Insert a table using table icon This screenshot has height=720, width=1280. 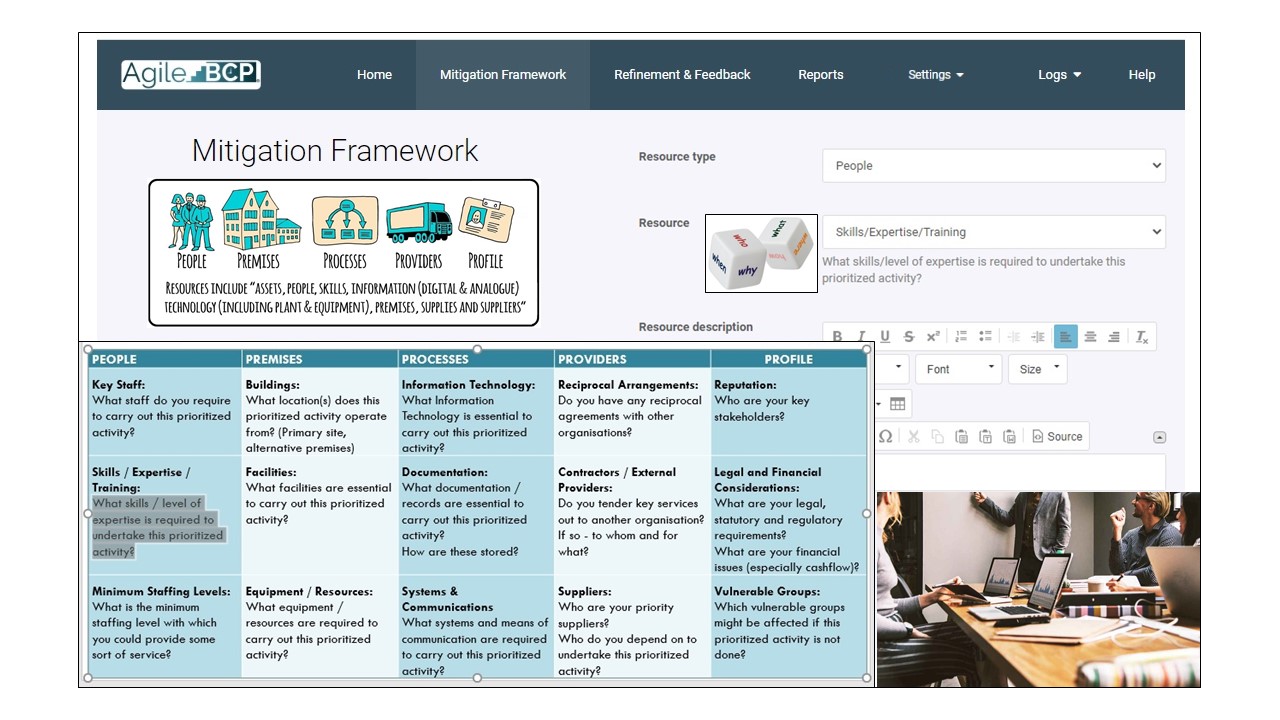(x=897, y=404)
